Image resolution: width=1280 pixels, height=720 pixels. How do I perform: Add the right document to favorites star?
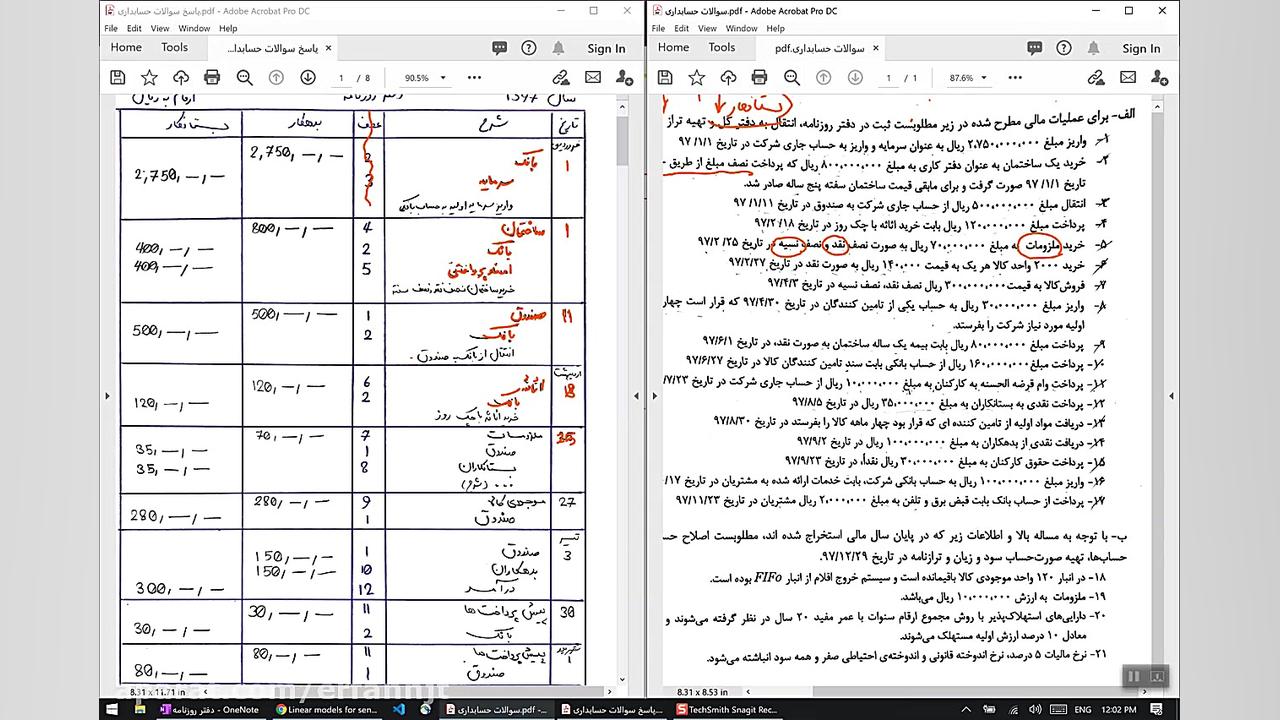coord(695,78)
